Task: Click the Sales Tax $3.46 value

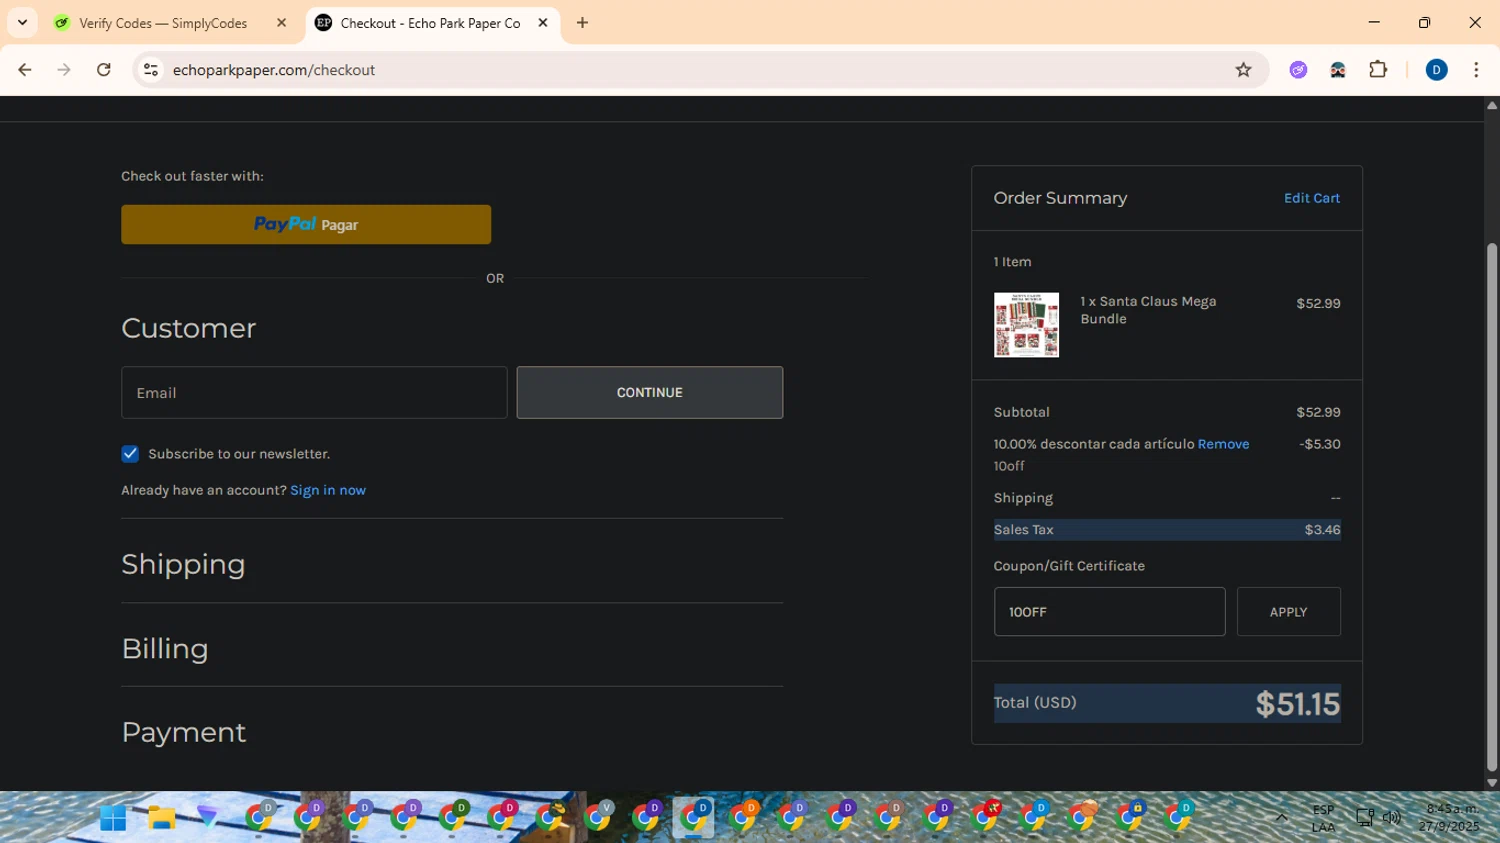Action: (1322, 530)
